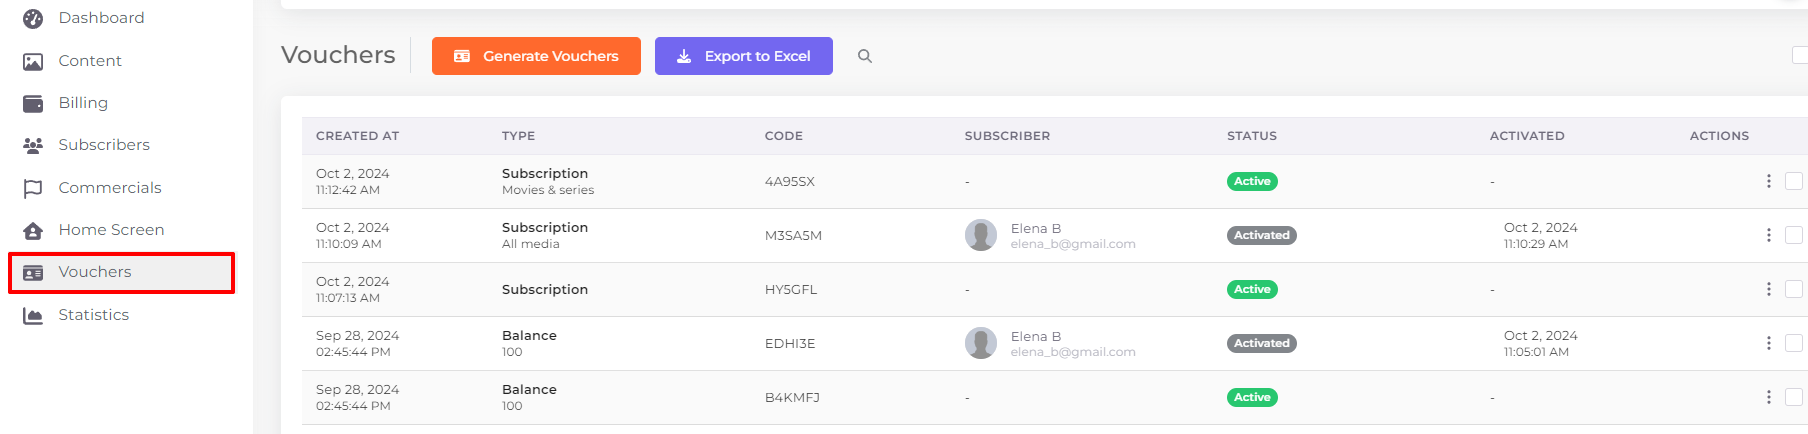Click the Statistics chart icon

(x=33, y=315)
